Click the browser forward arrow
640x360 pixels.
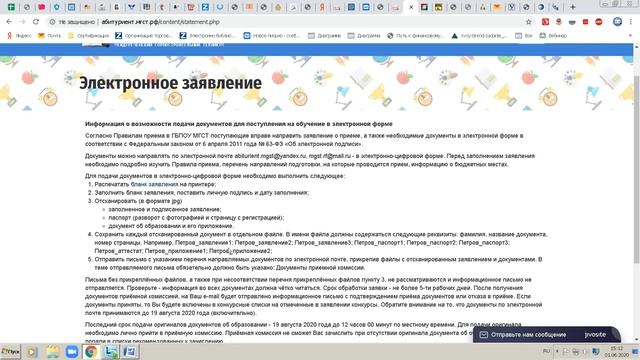pos(22,22)
